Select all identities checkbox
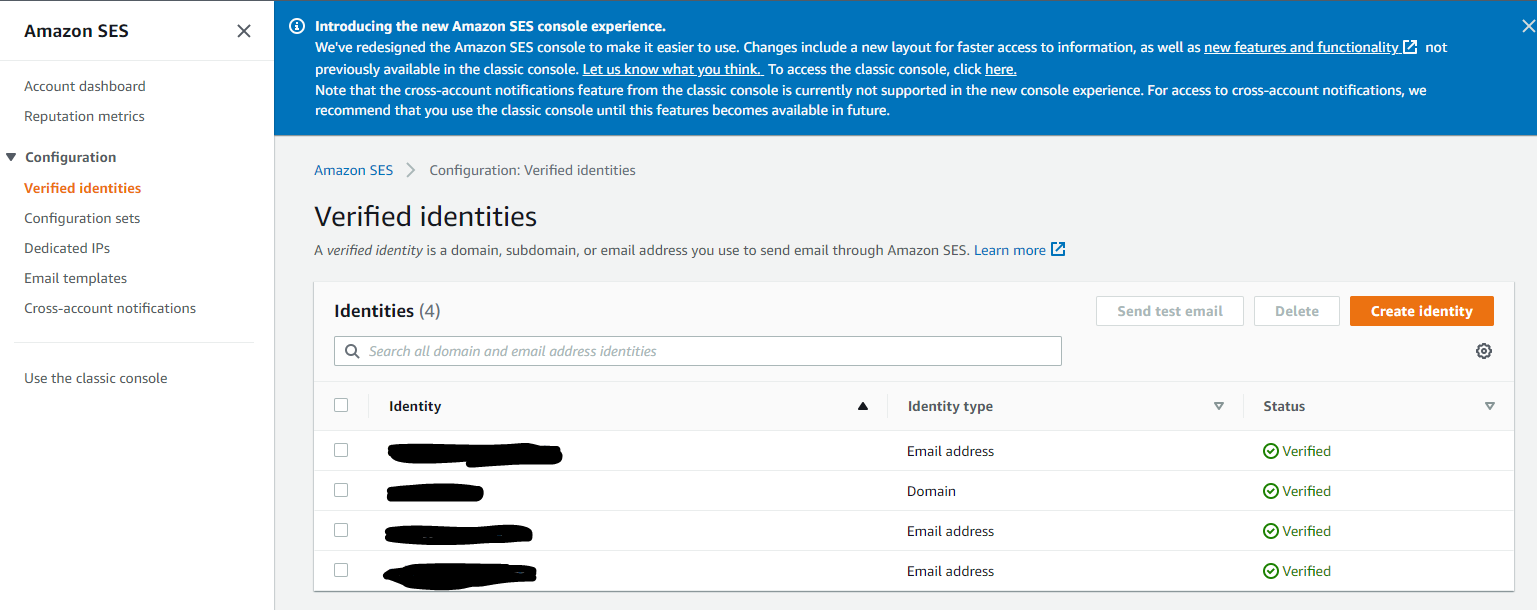Viewport: 1537px width, 610px height. (x=341, y=405)
